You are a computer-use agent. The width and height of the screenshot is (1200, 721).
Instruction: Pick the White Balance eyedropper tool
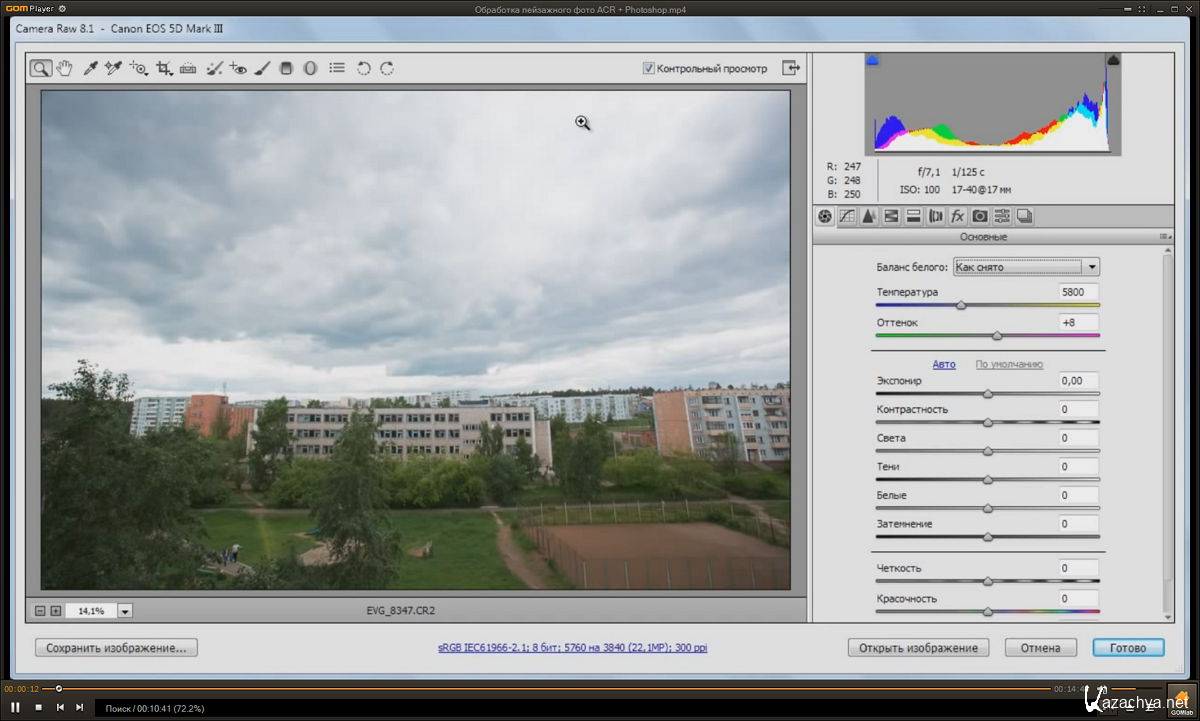pos(90,69)
